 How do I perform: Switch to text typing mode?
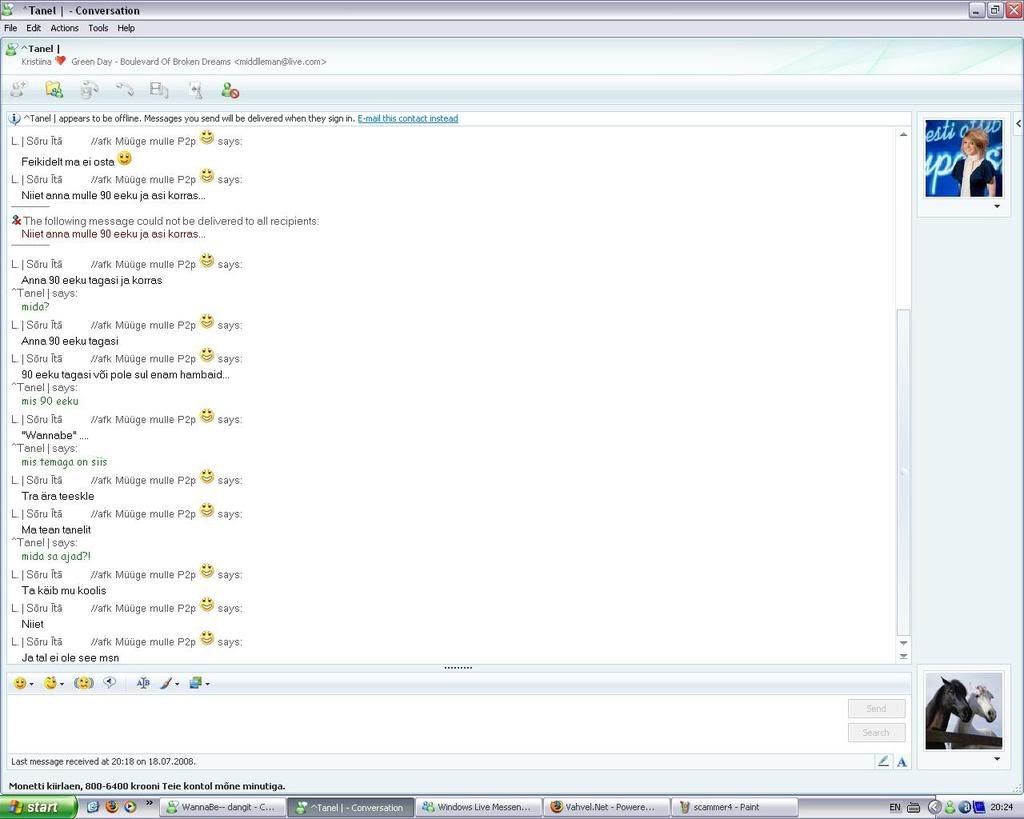tap(901, 761)
